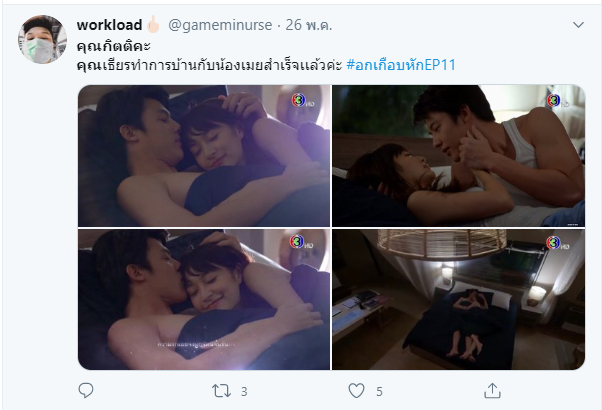
Task: View the bottom-left forehead kiss photo
Action: [x=204, y=299]
